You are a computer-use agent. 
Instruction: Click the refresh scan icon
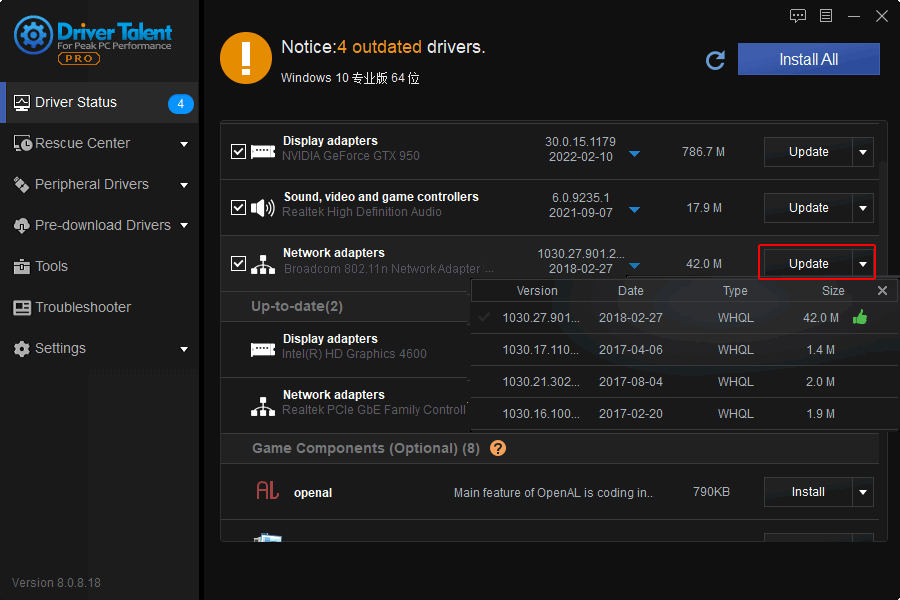pyautogui.click(x=715, y=60)
